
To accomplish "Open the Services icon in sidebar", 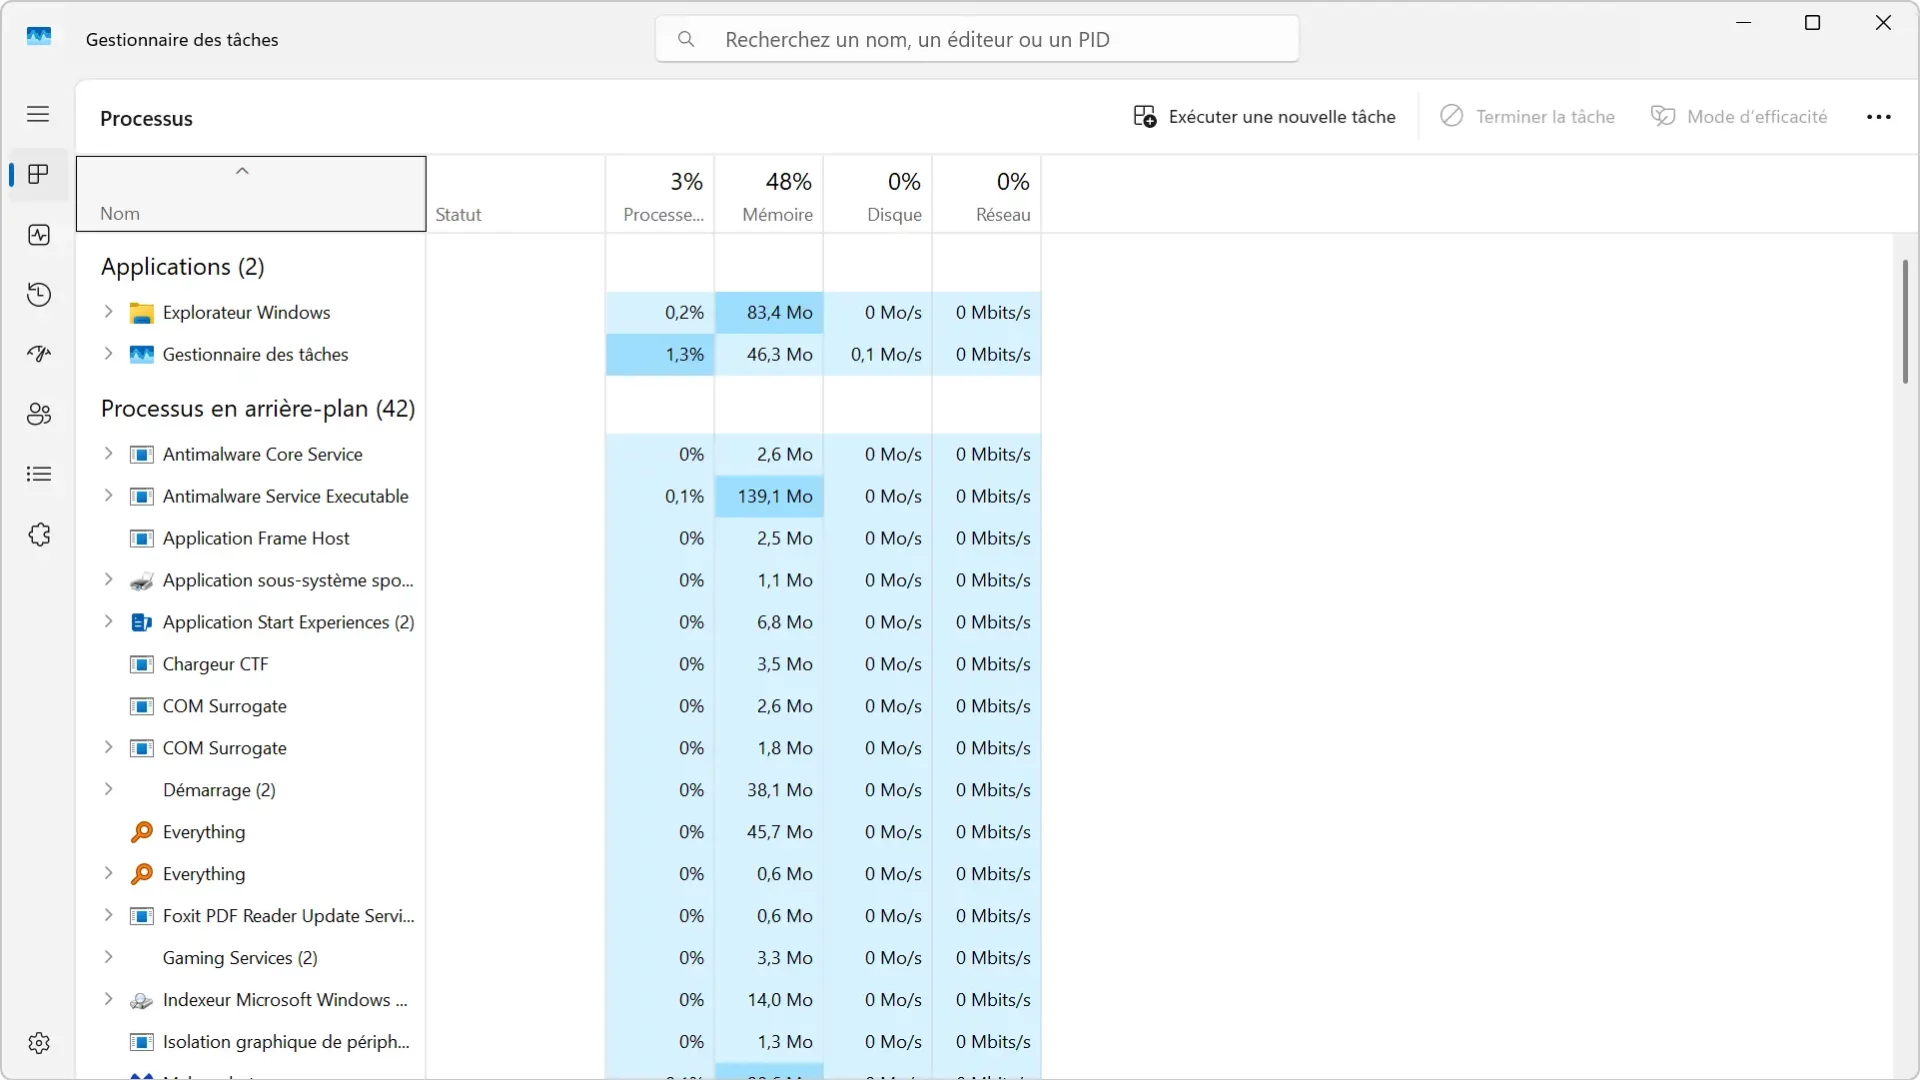I will pos(39,534).
